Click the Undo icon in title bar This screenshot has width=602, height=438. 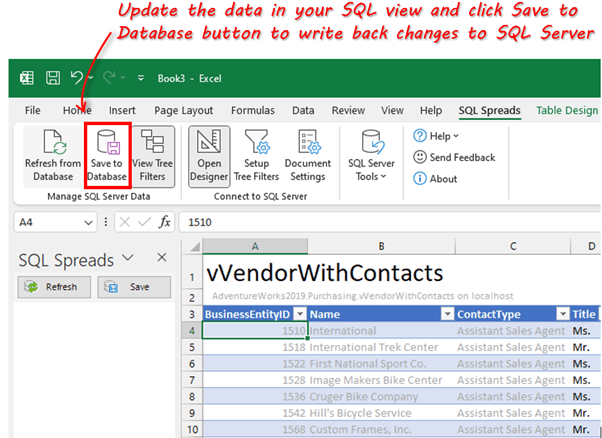click(x=76, y=77)
